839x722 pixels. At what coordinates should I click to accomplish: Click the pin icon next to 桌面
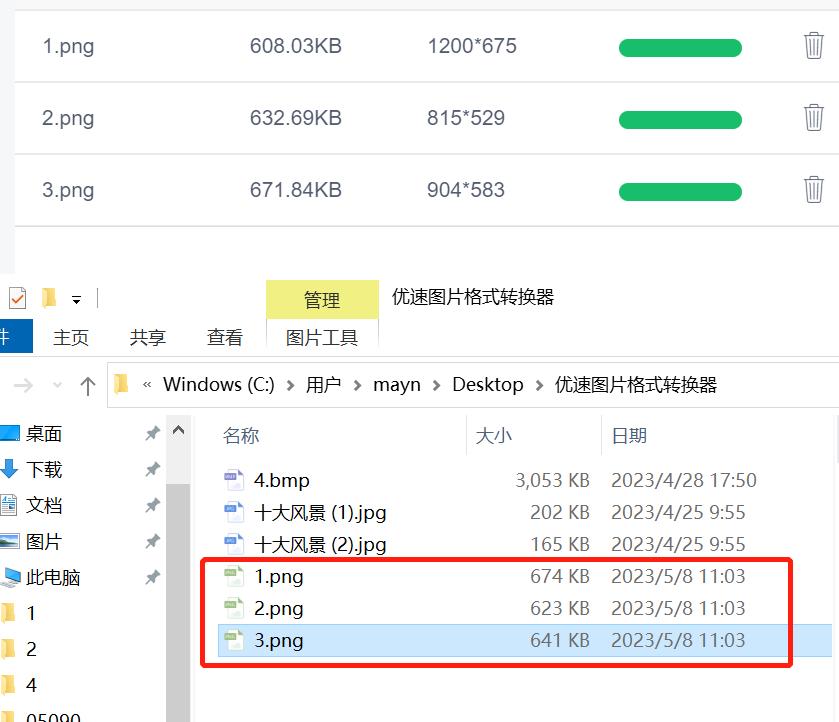[x=152, y=434]
